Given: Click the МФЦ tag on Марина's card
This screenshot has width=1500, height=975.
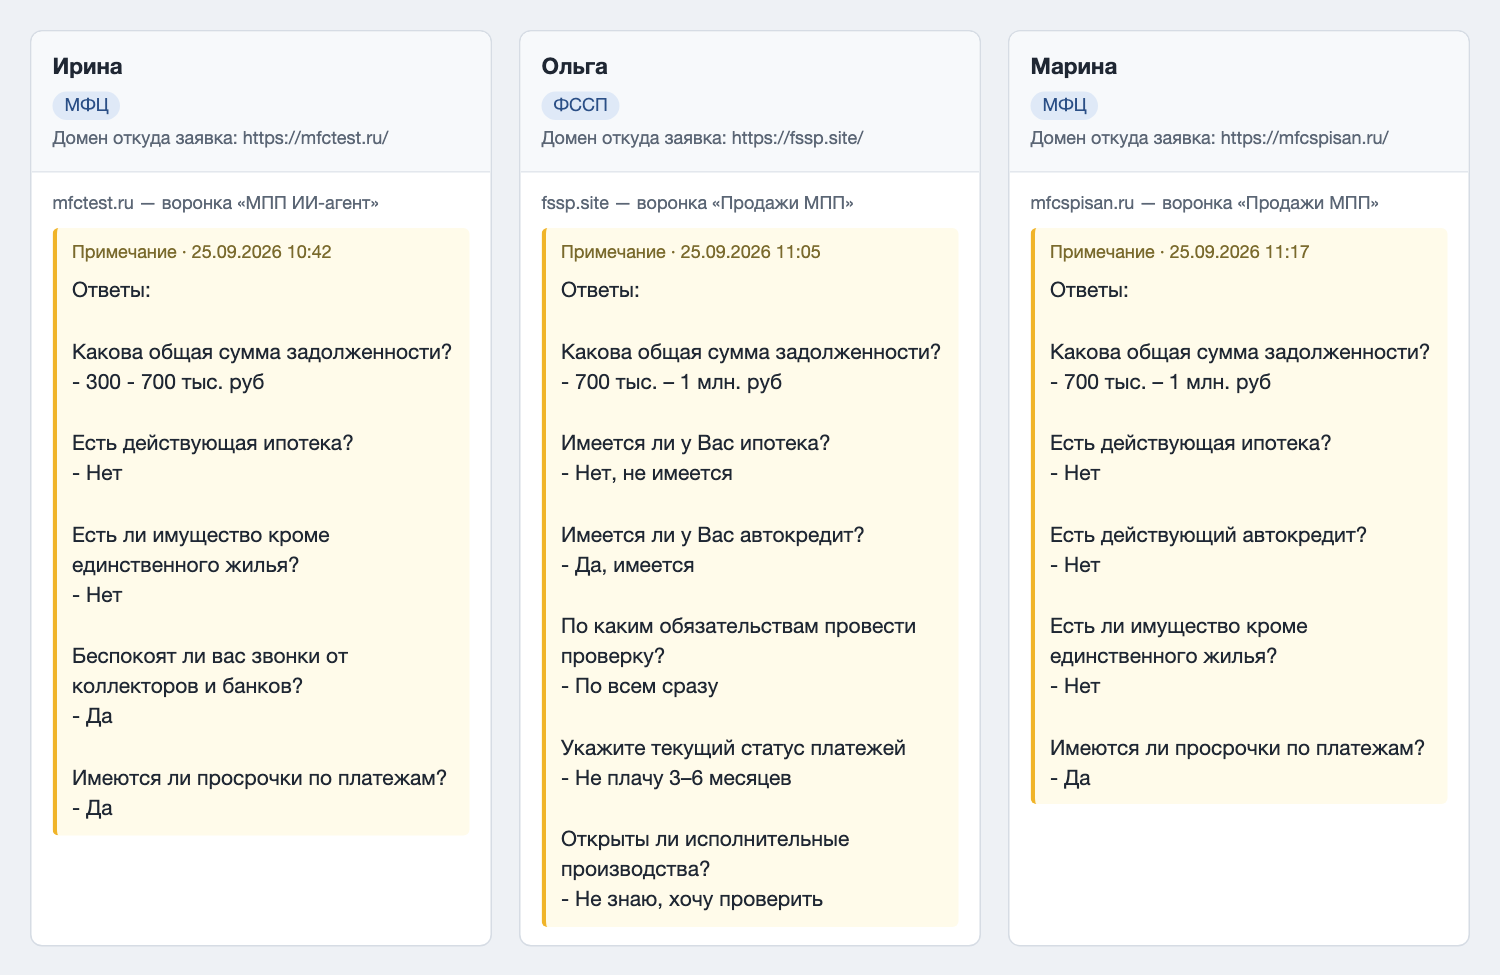Looking at the screenshot, I should (1064, 105).
